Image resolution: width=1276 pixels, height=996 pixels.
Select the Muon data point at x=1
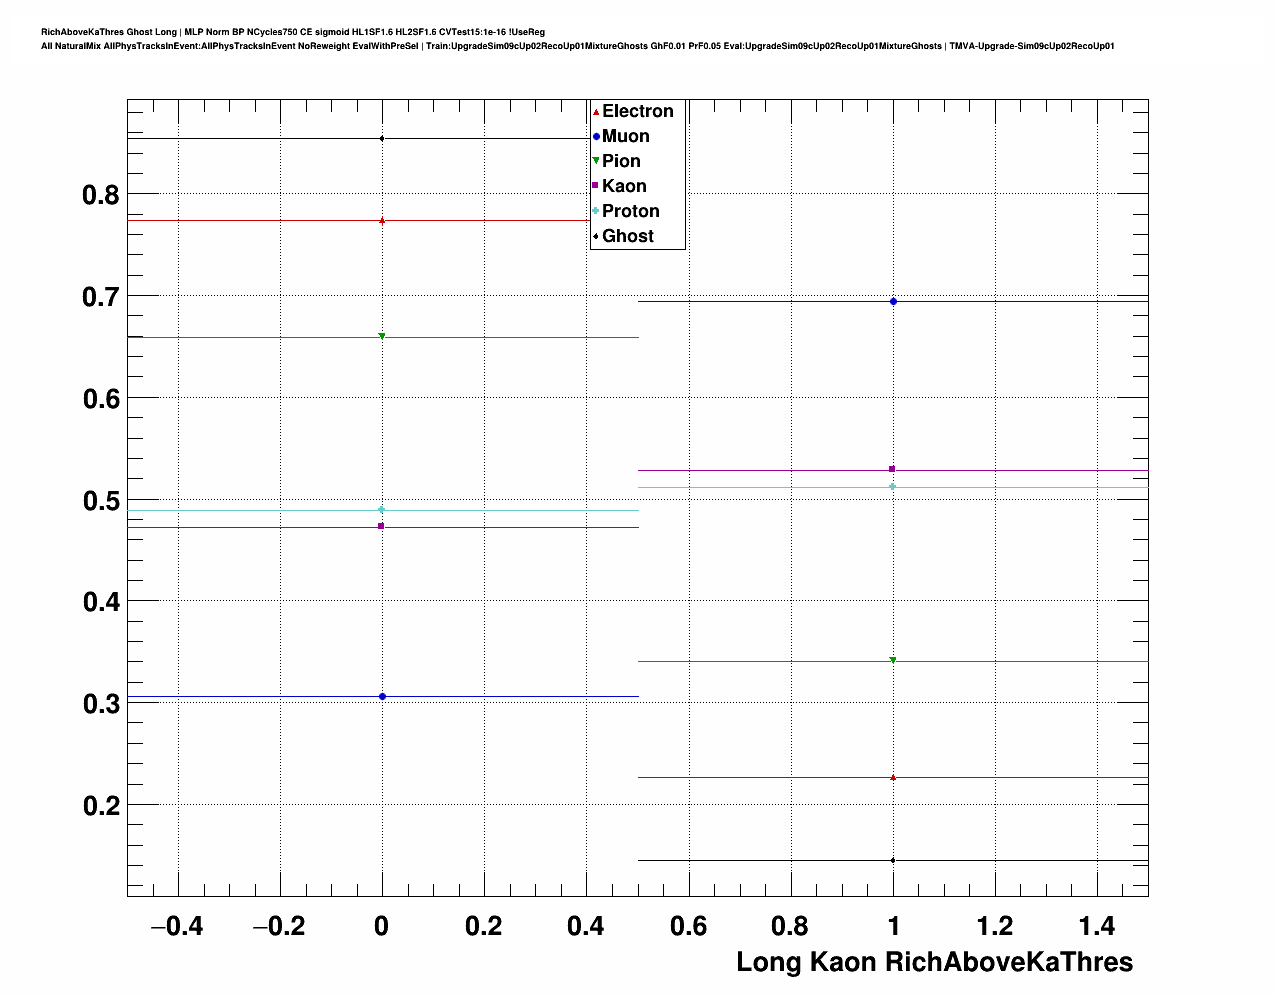coord(893,302)
